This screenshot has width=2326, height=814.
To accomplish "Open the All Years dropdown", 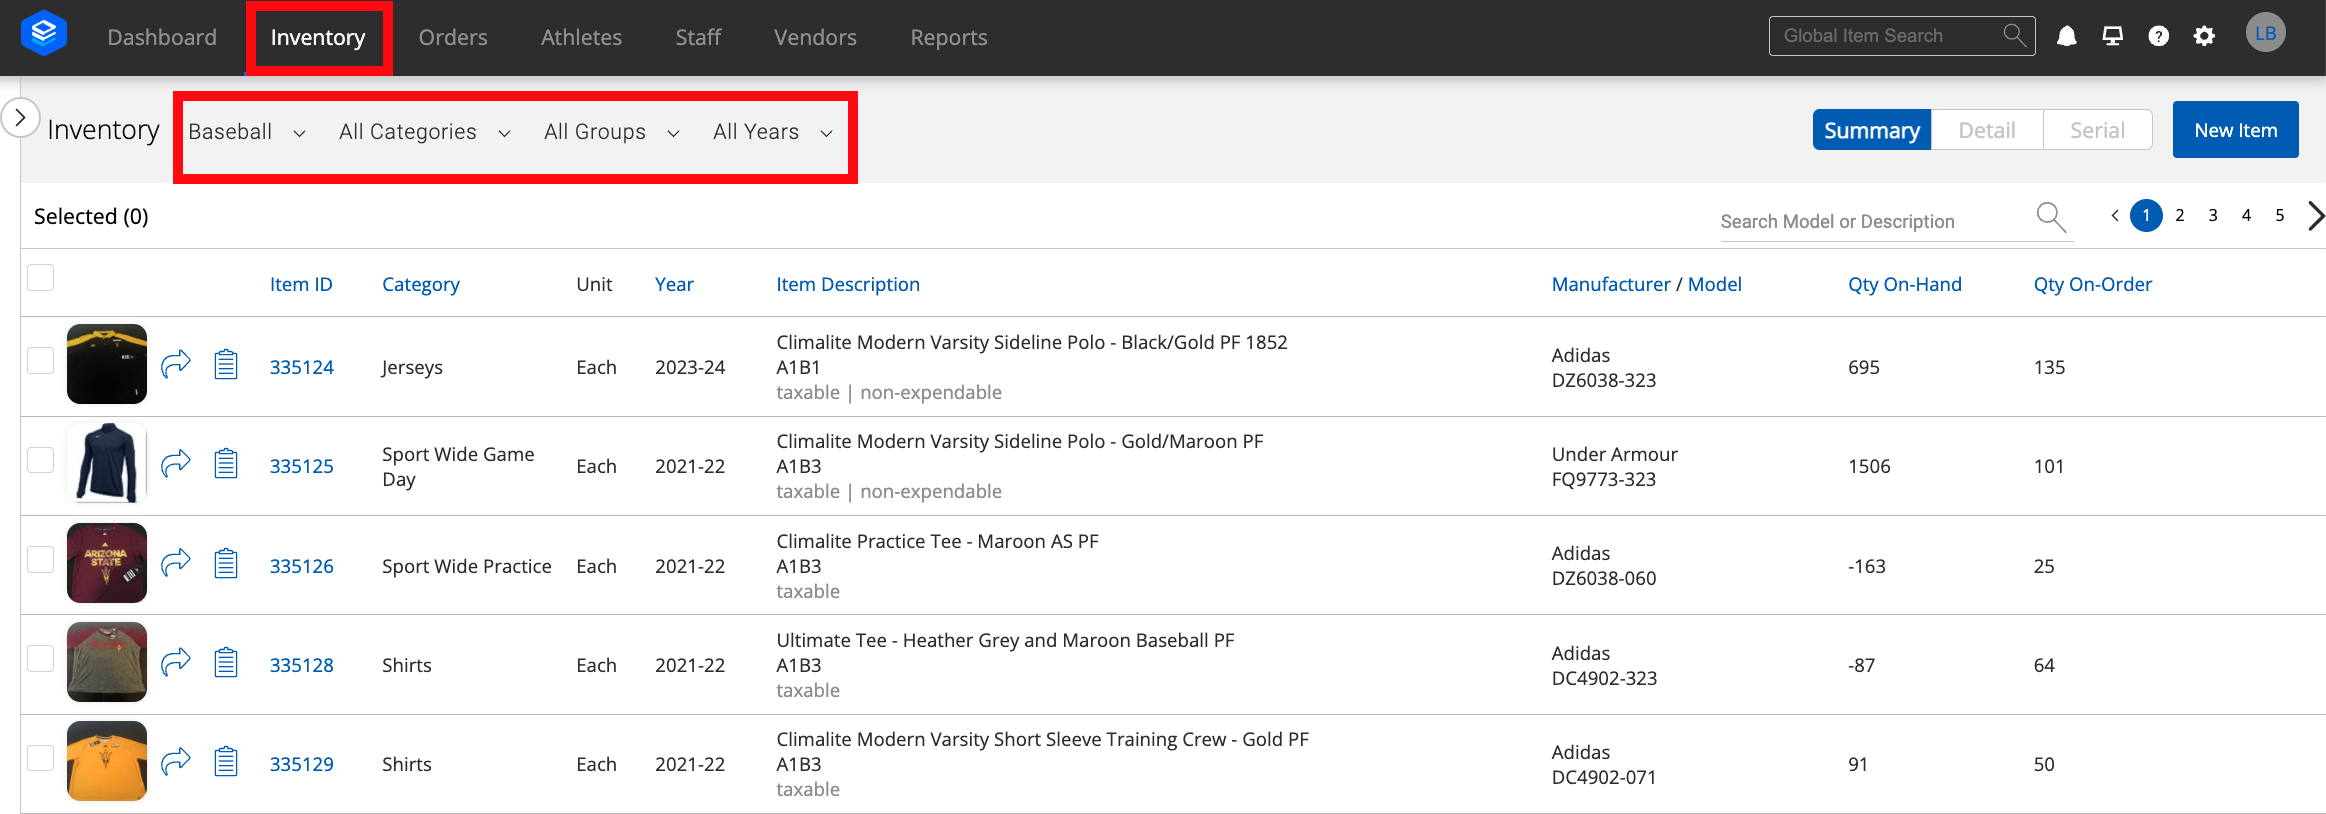I will [773, 132].
